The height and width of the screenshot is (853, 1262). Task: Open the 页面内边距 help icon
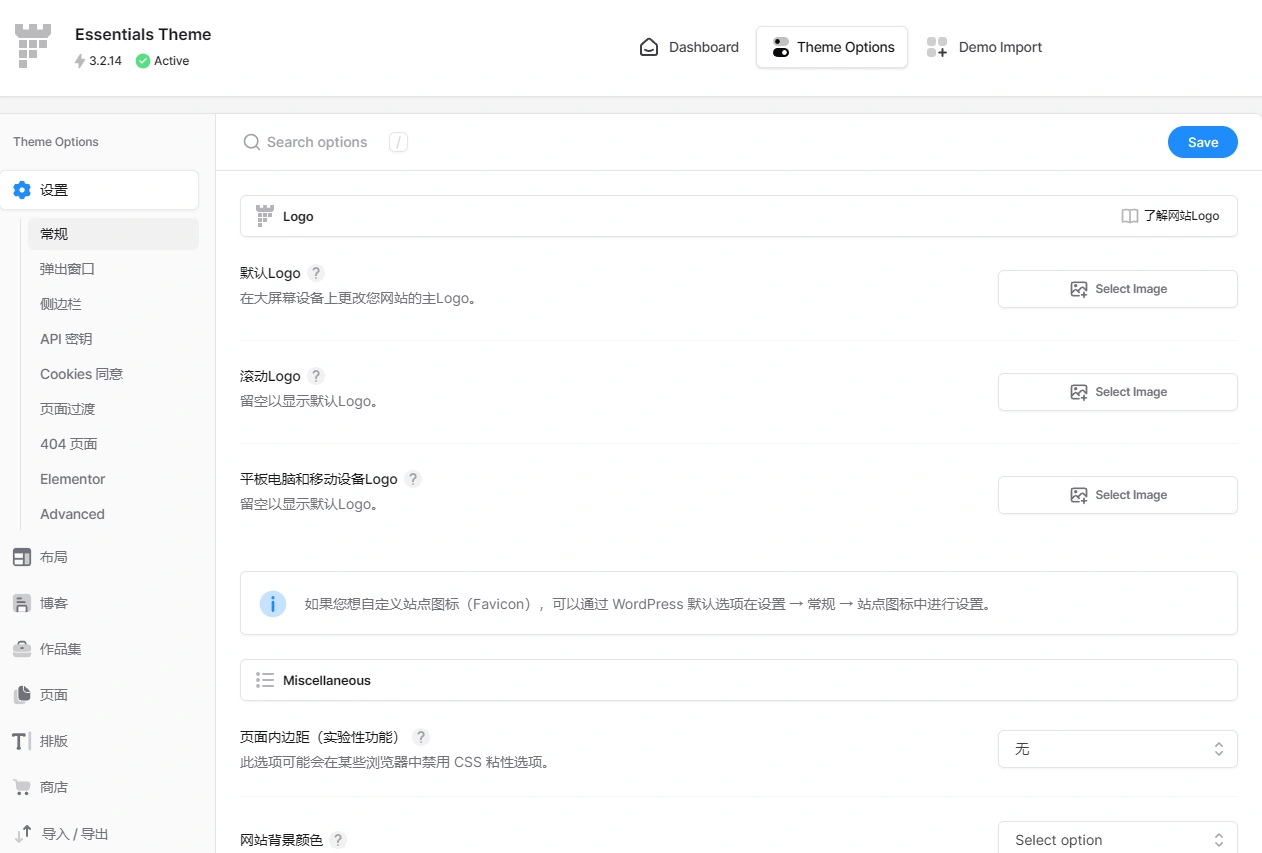(x=420, y=736)
